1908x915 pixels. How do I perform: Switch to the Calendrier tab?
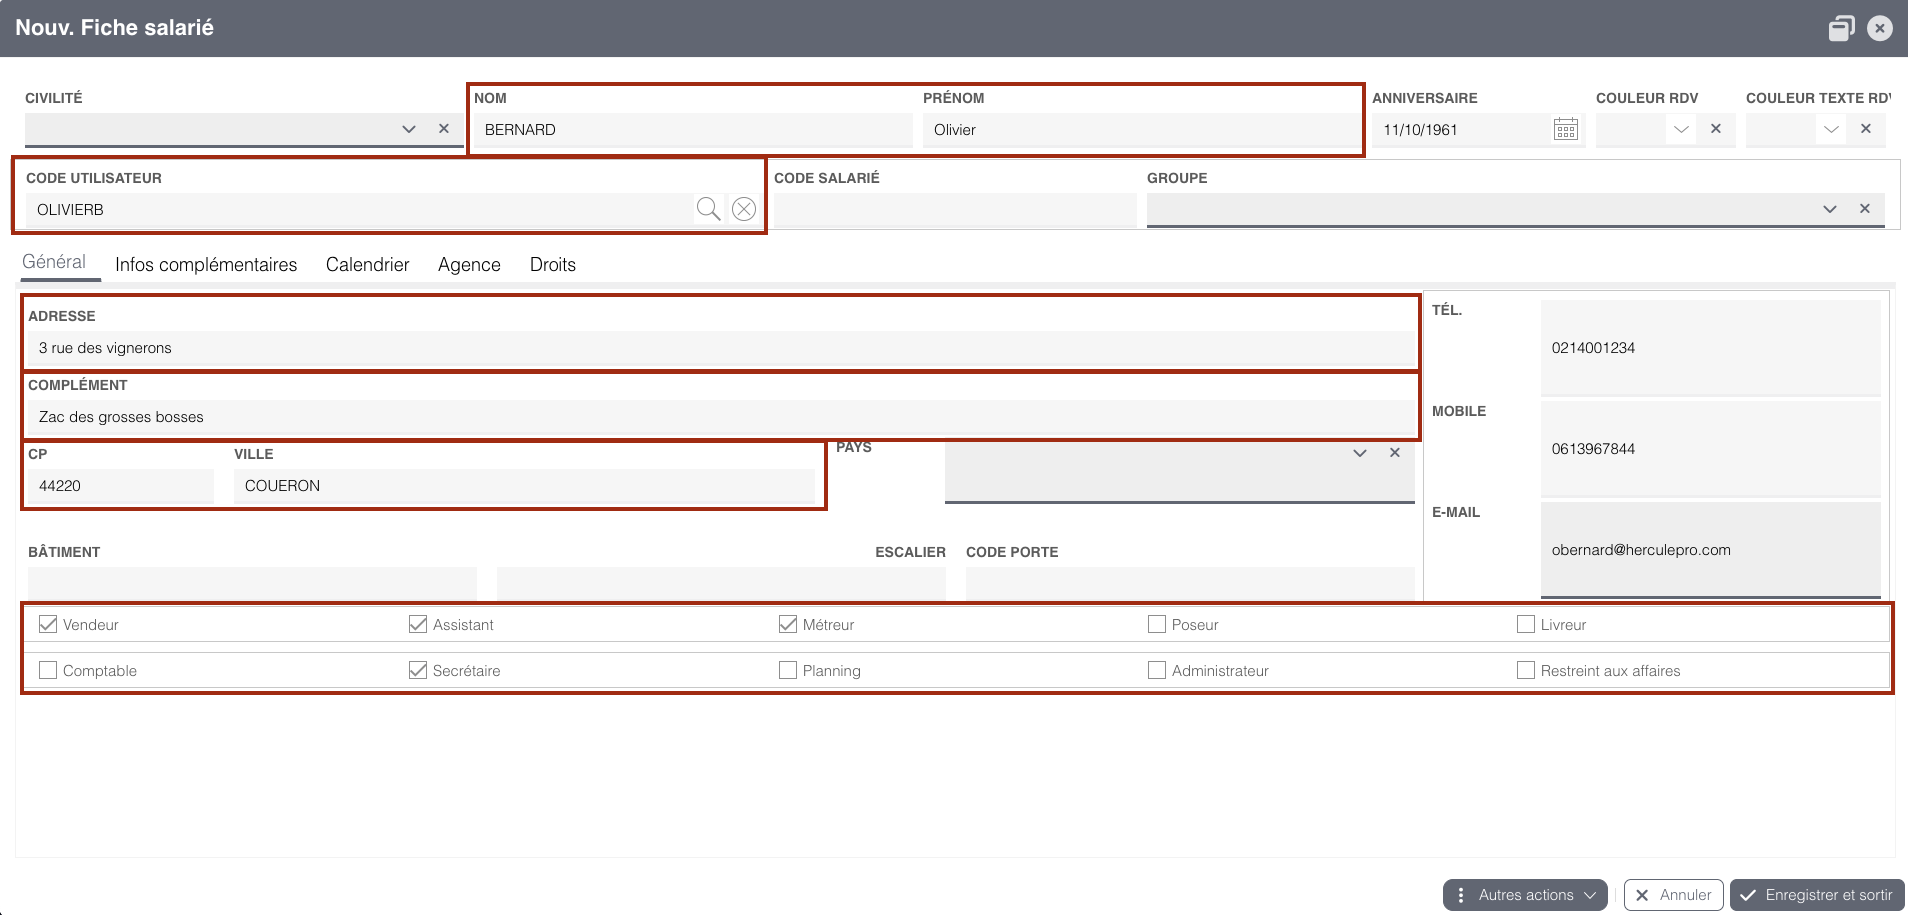(368, 265)
